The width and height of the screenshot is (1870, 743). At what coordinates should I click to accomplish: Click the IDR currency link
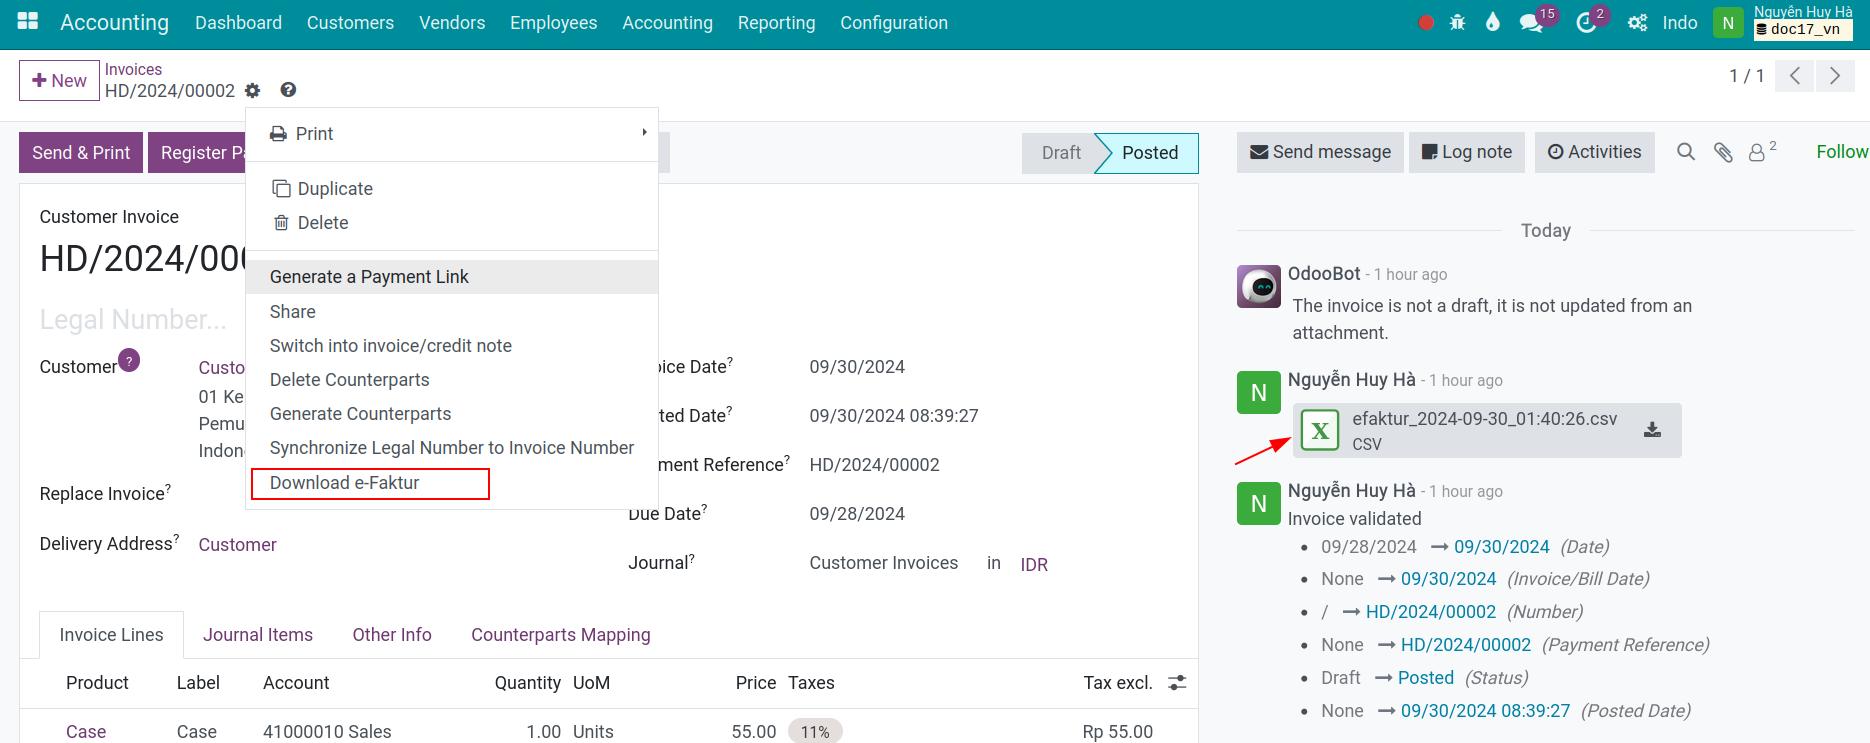click(x=1034, y=565)
